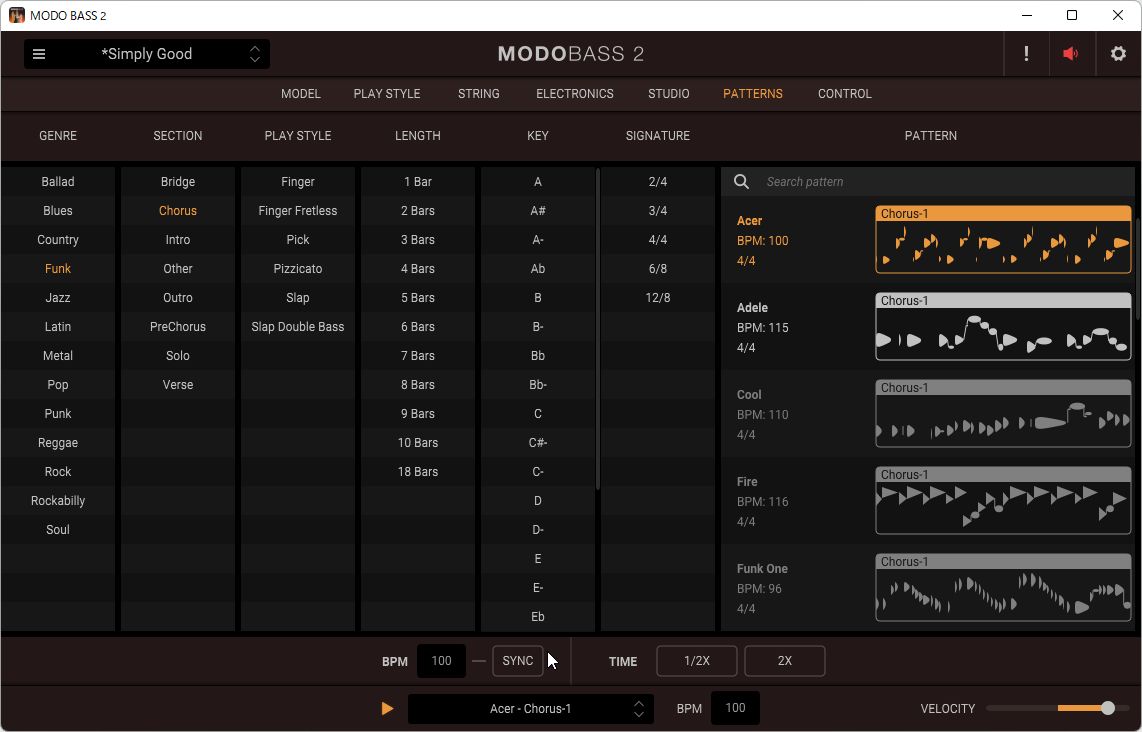Open the Simply Good preset selector
The image size is (1142, 732).
coord(146,54)
